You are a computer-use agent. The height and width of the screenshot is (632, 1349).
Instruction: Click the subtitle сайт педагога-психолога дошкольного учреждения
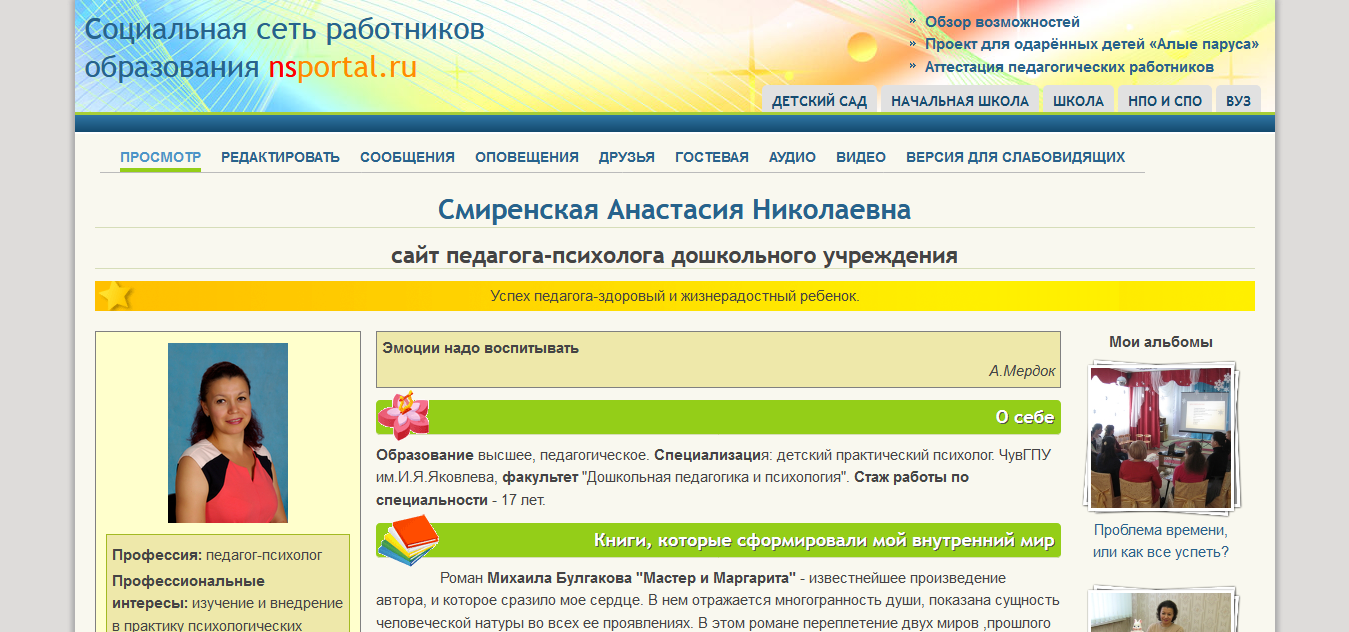[x=674, y=255]
